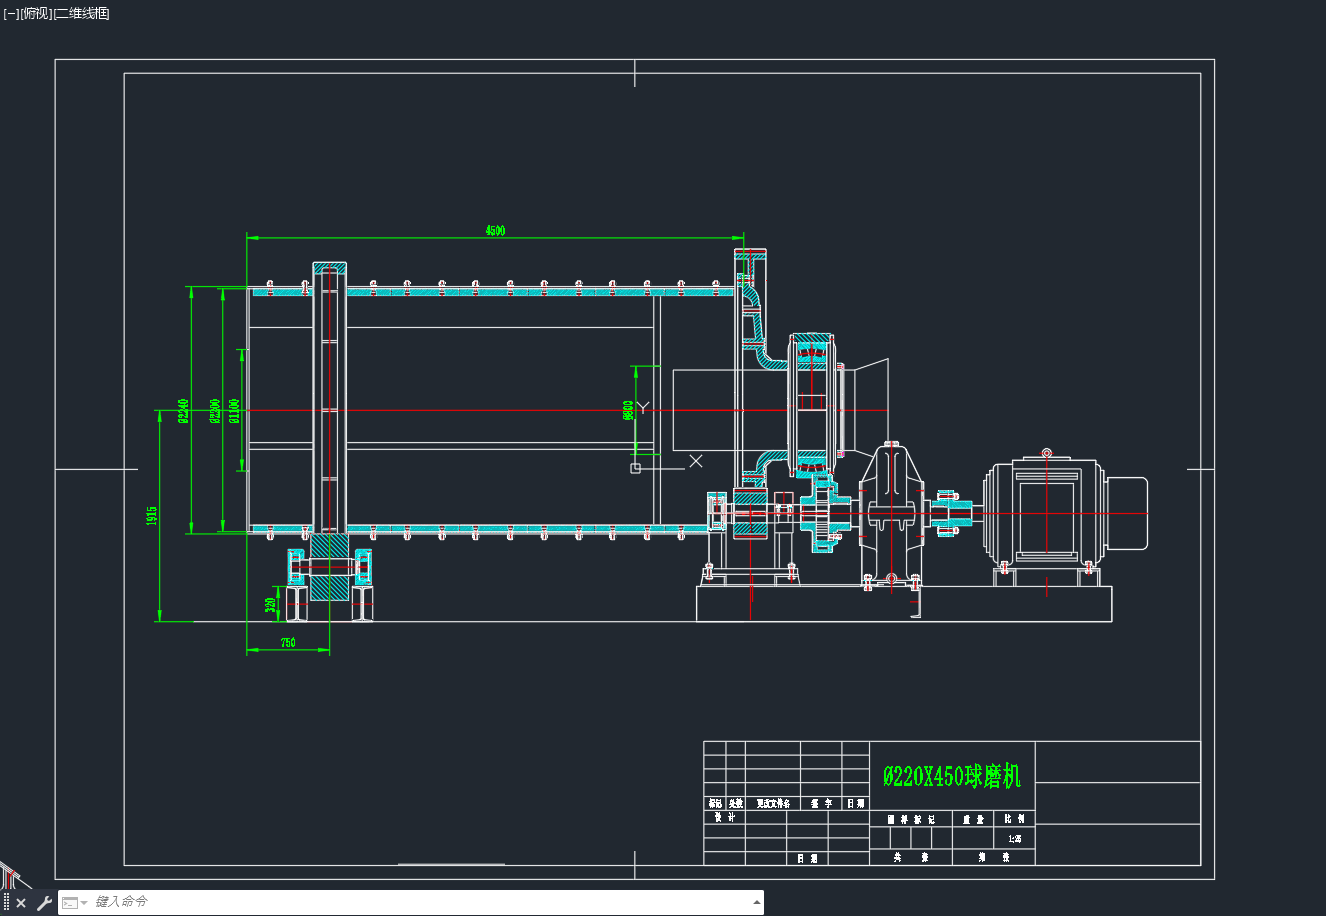Open the 俯视 view controls menu

click(x=36, y=13)
